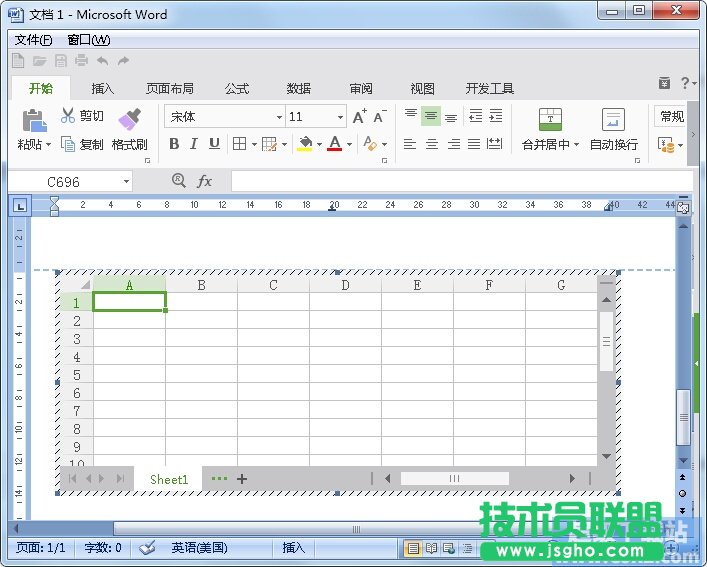Switch to the 插入 (Insert) ribbon tab

(x=102, y=88)
